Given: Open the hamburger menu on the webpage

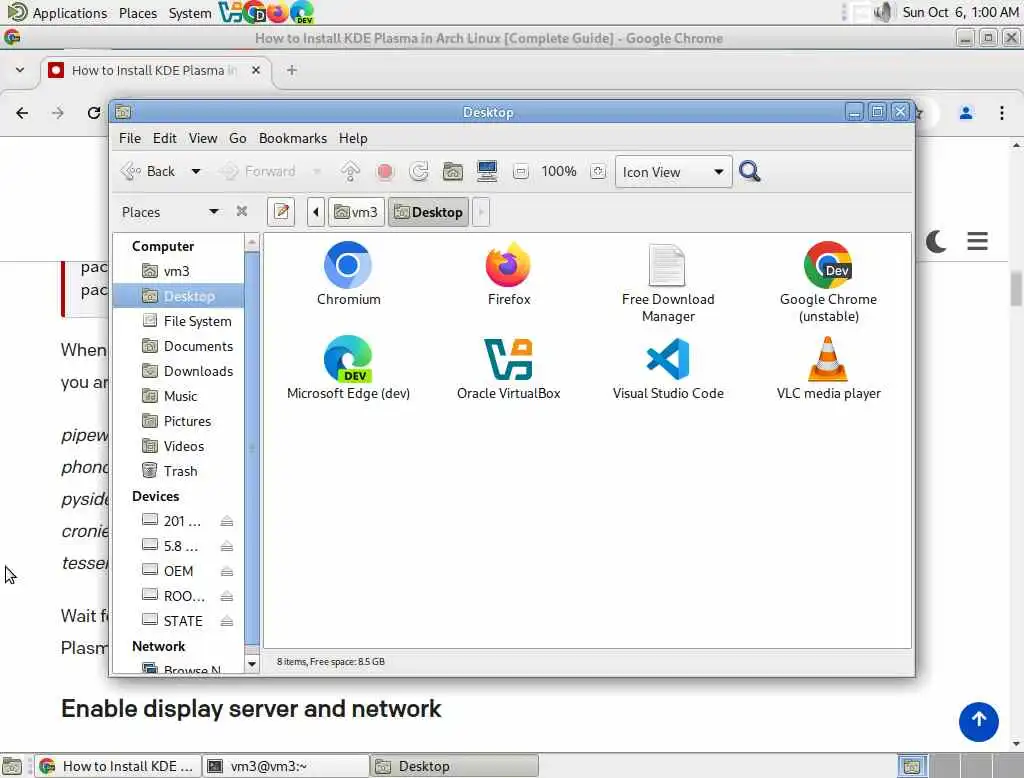Looking at the screenshot, I should click(977, 241).
